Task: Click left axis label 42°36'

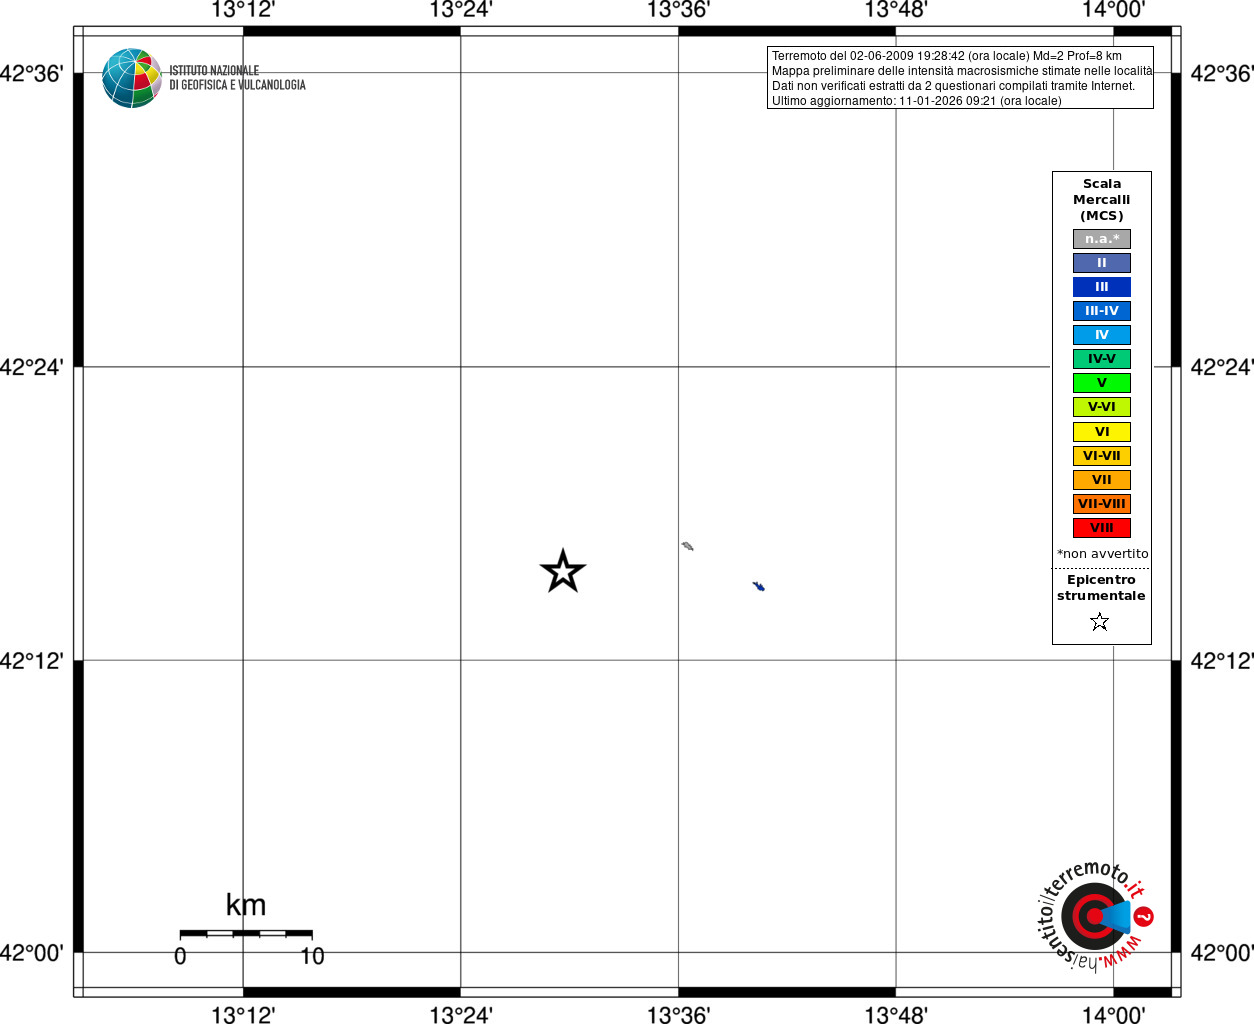Action: 32,74
